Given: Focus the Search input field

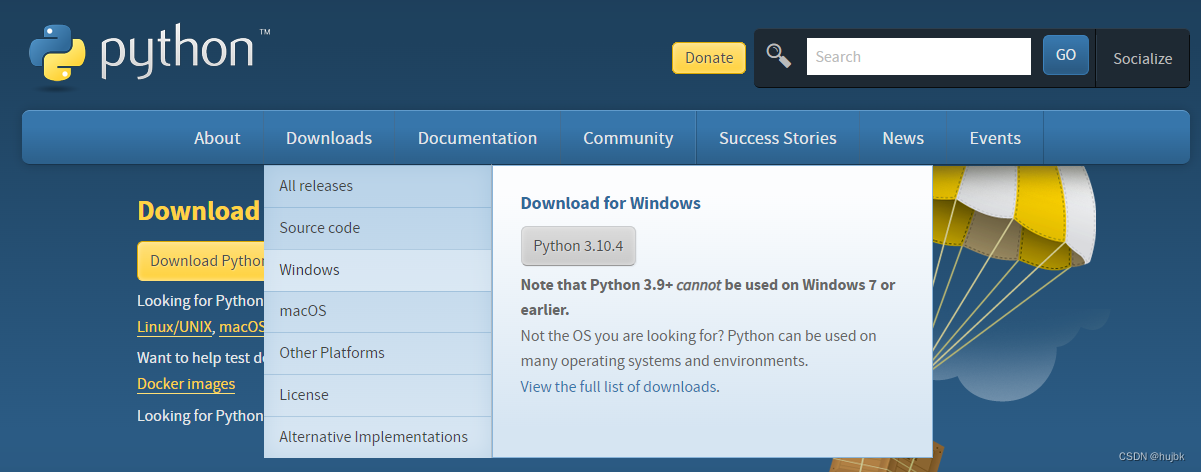Looking at the screenshot, I should tap(918, 57).
